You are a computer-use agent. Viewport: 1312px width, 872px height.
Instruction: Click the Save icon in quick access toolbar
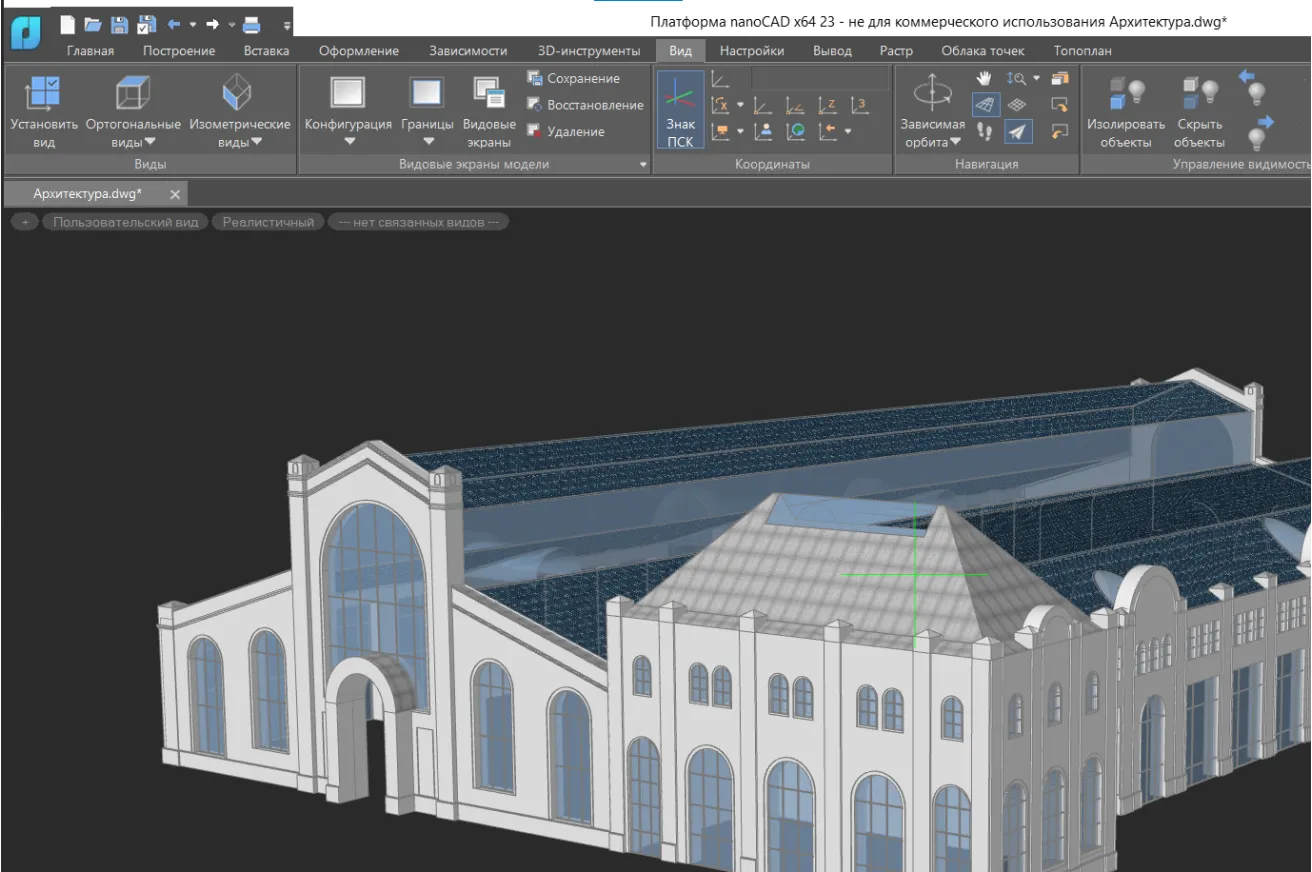click(x=119, y=24)
